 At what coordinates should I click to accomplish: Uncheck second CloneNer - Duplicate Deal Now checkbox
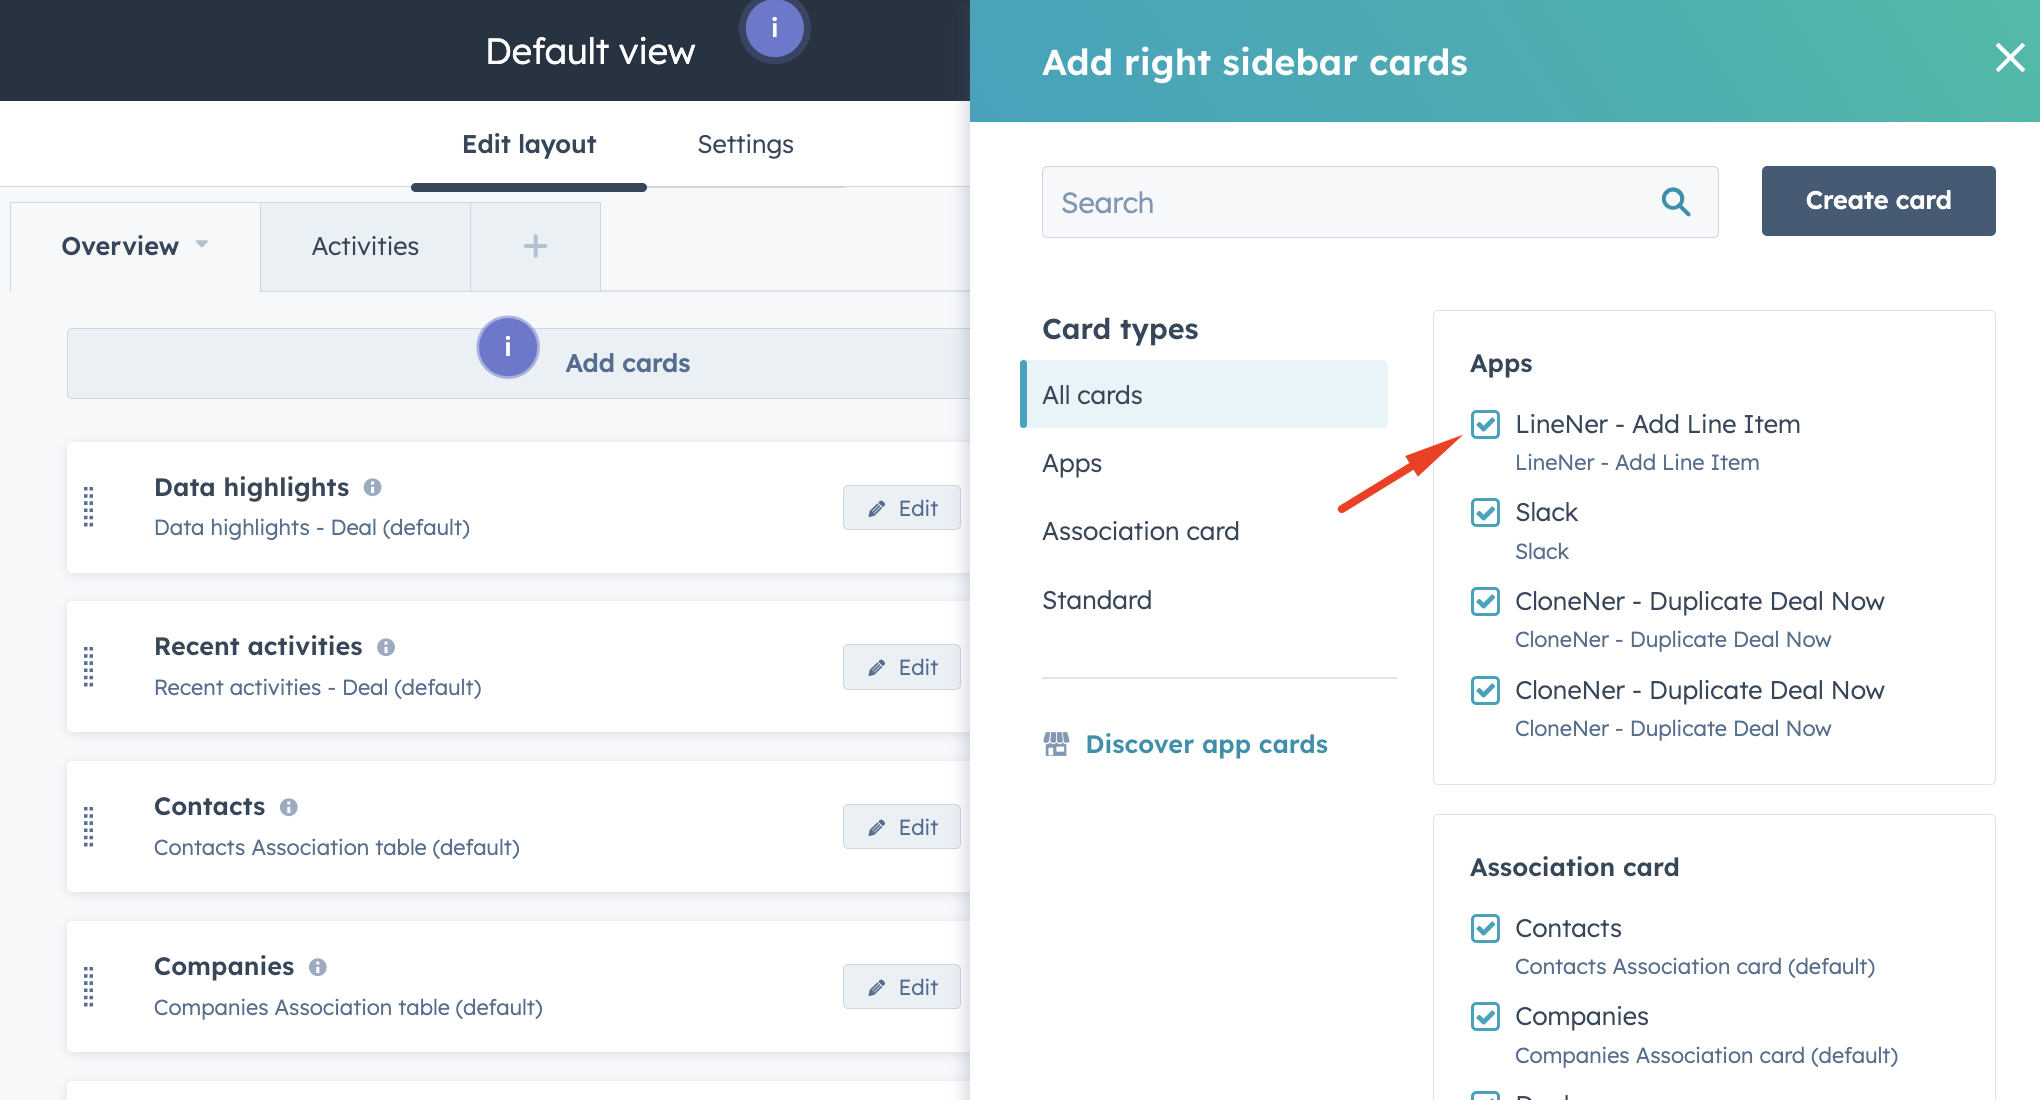[1485, 690]
